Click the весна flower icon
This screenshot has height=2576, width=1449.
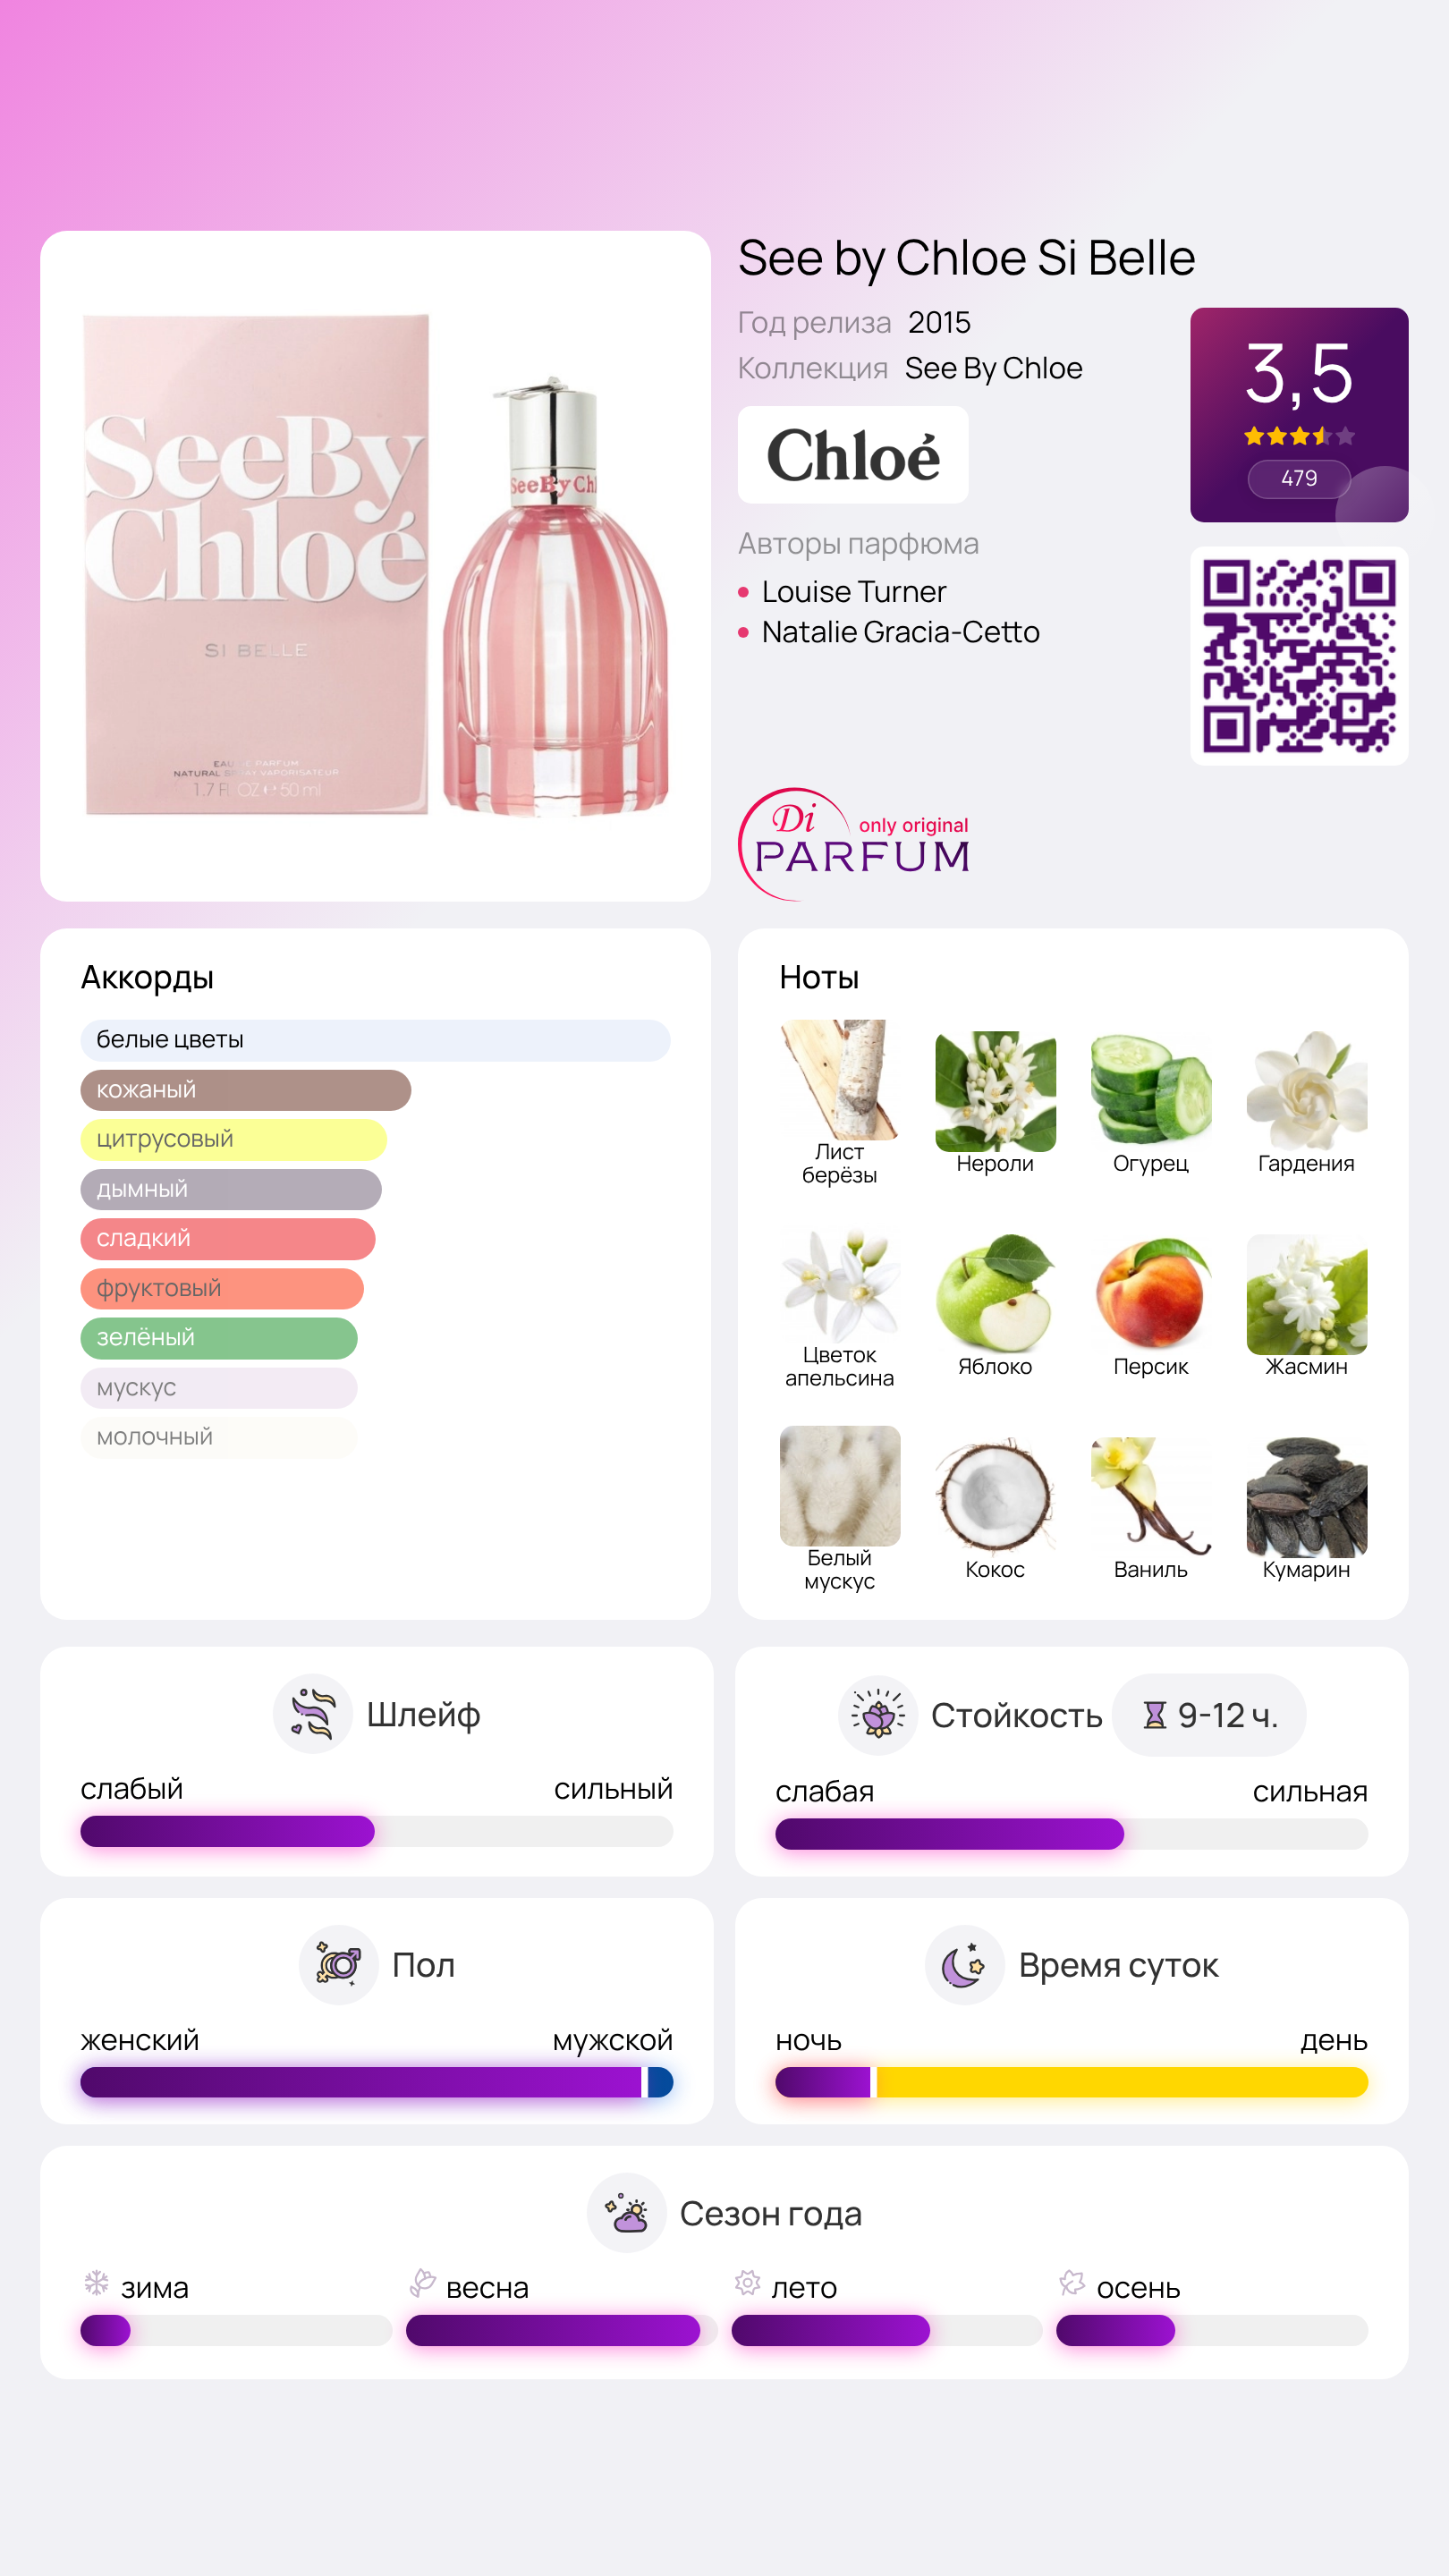coord(423,2283)
